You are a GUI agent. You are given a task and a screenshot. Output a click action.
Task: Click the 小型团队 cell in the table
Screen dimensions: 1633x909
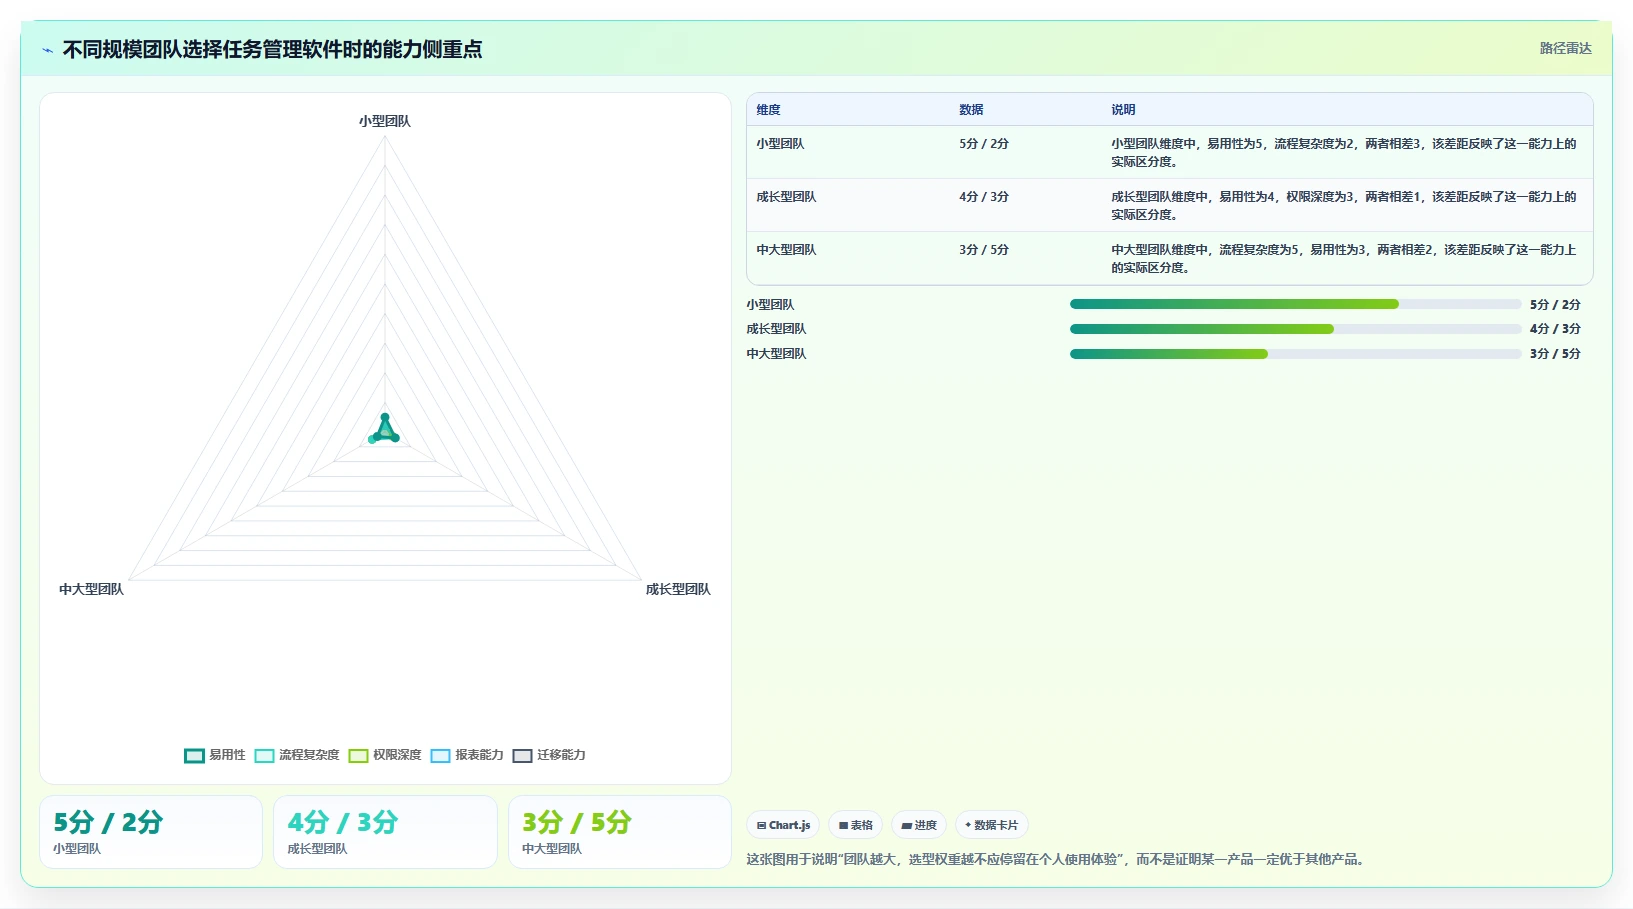(x=780, y=144)
